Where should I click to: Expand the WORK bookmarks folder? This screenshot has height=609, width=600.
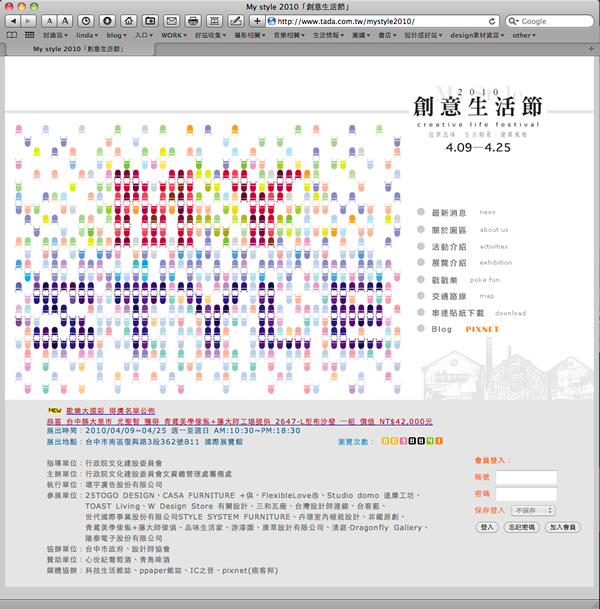point(174,35)
